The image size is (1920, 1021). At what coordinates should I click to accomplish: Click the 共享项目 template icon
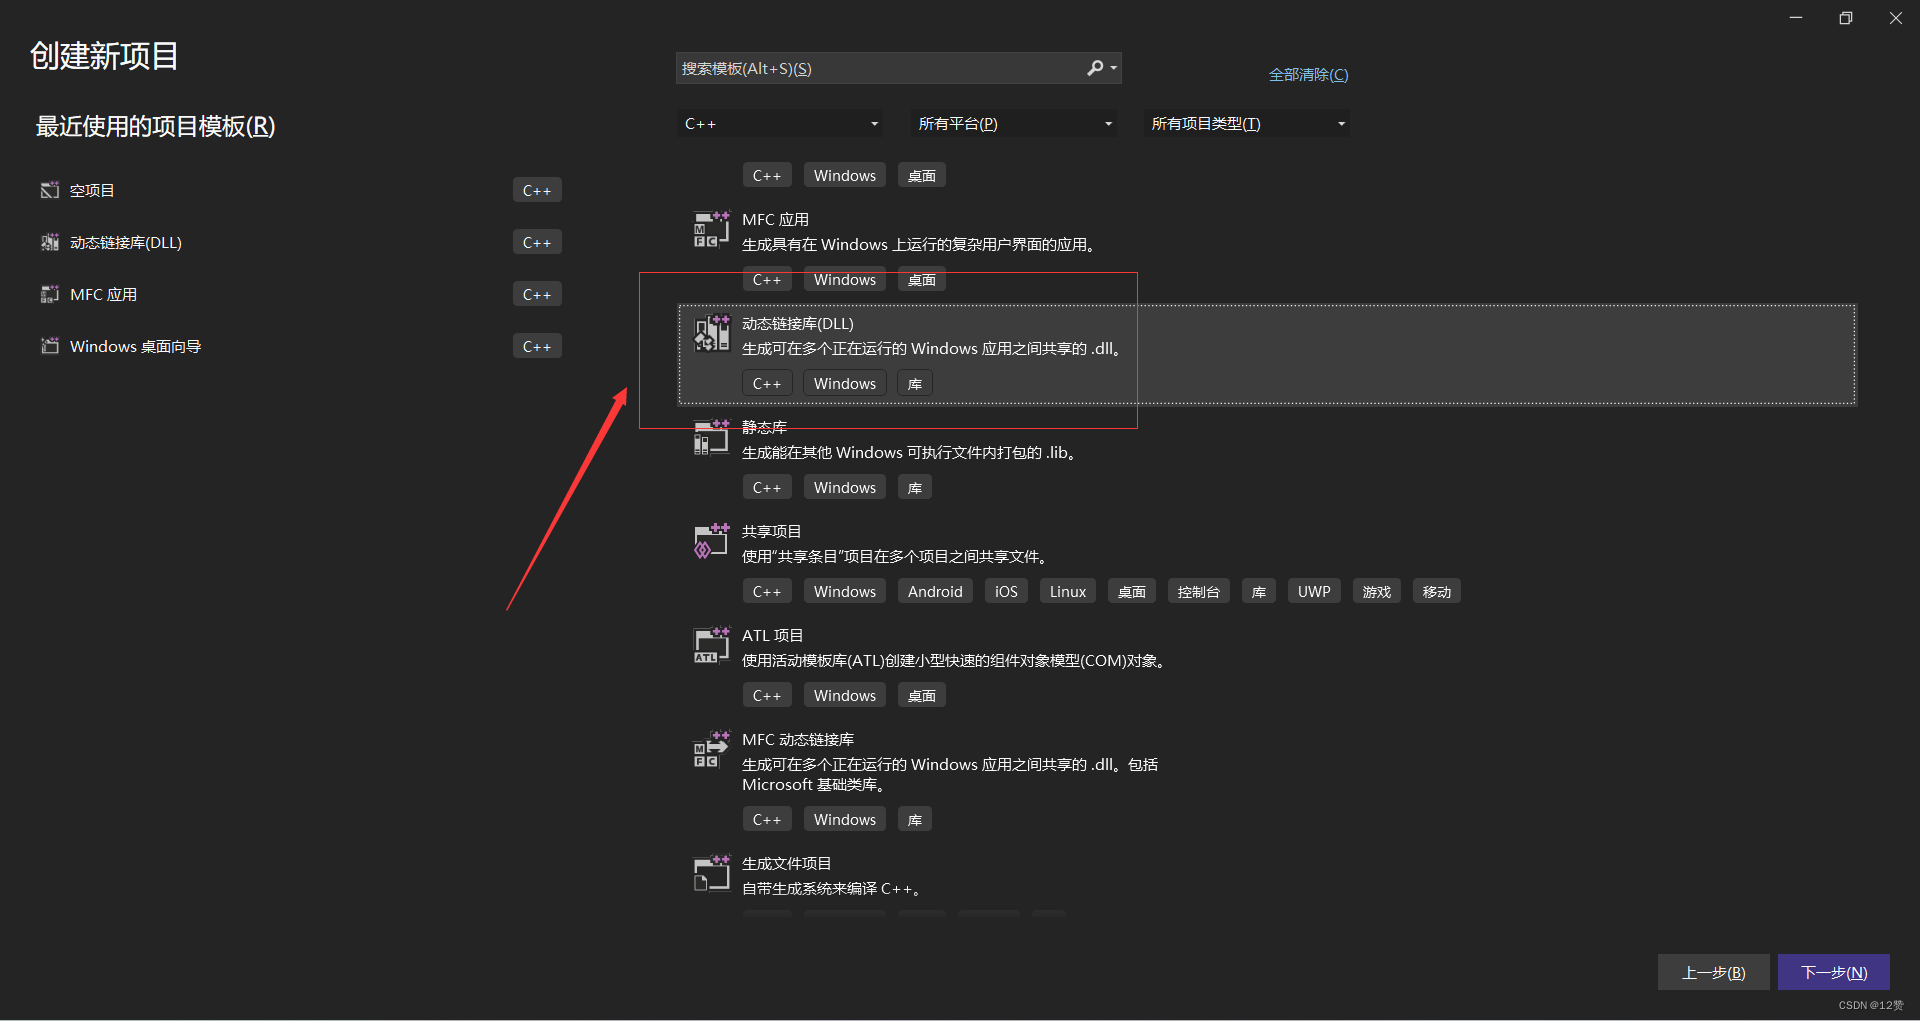[x=712, y=542]
